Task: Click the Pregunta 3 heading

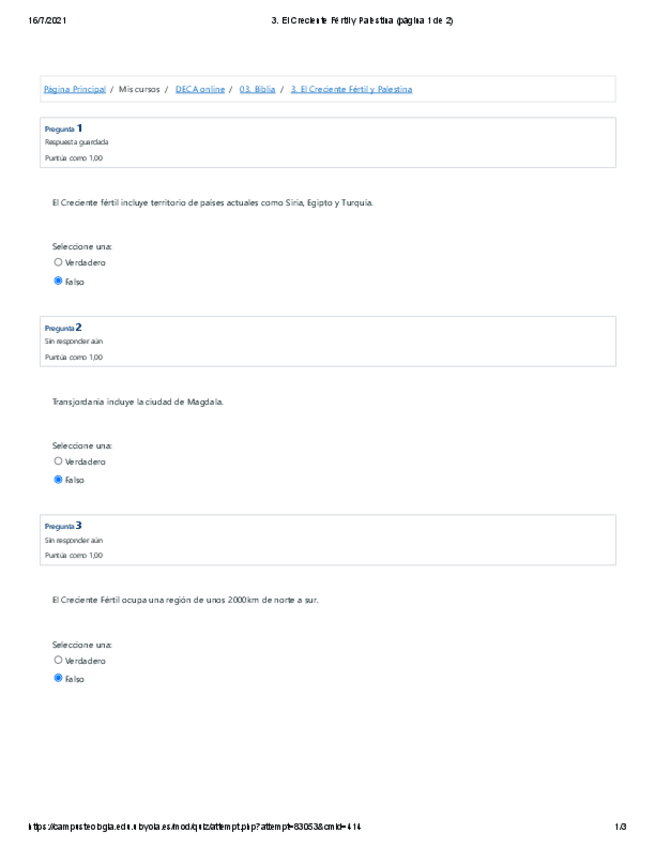Action: click(x=63, y=526)
